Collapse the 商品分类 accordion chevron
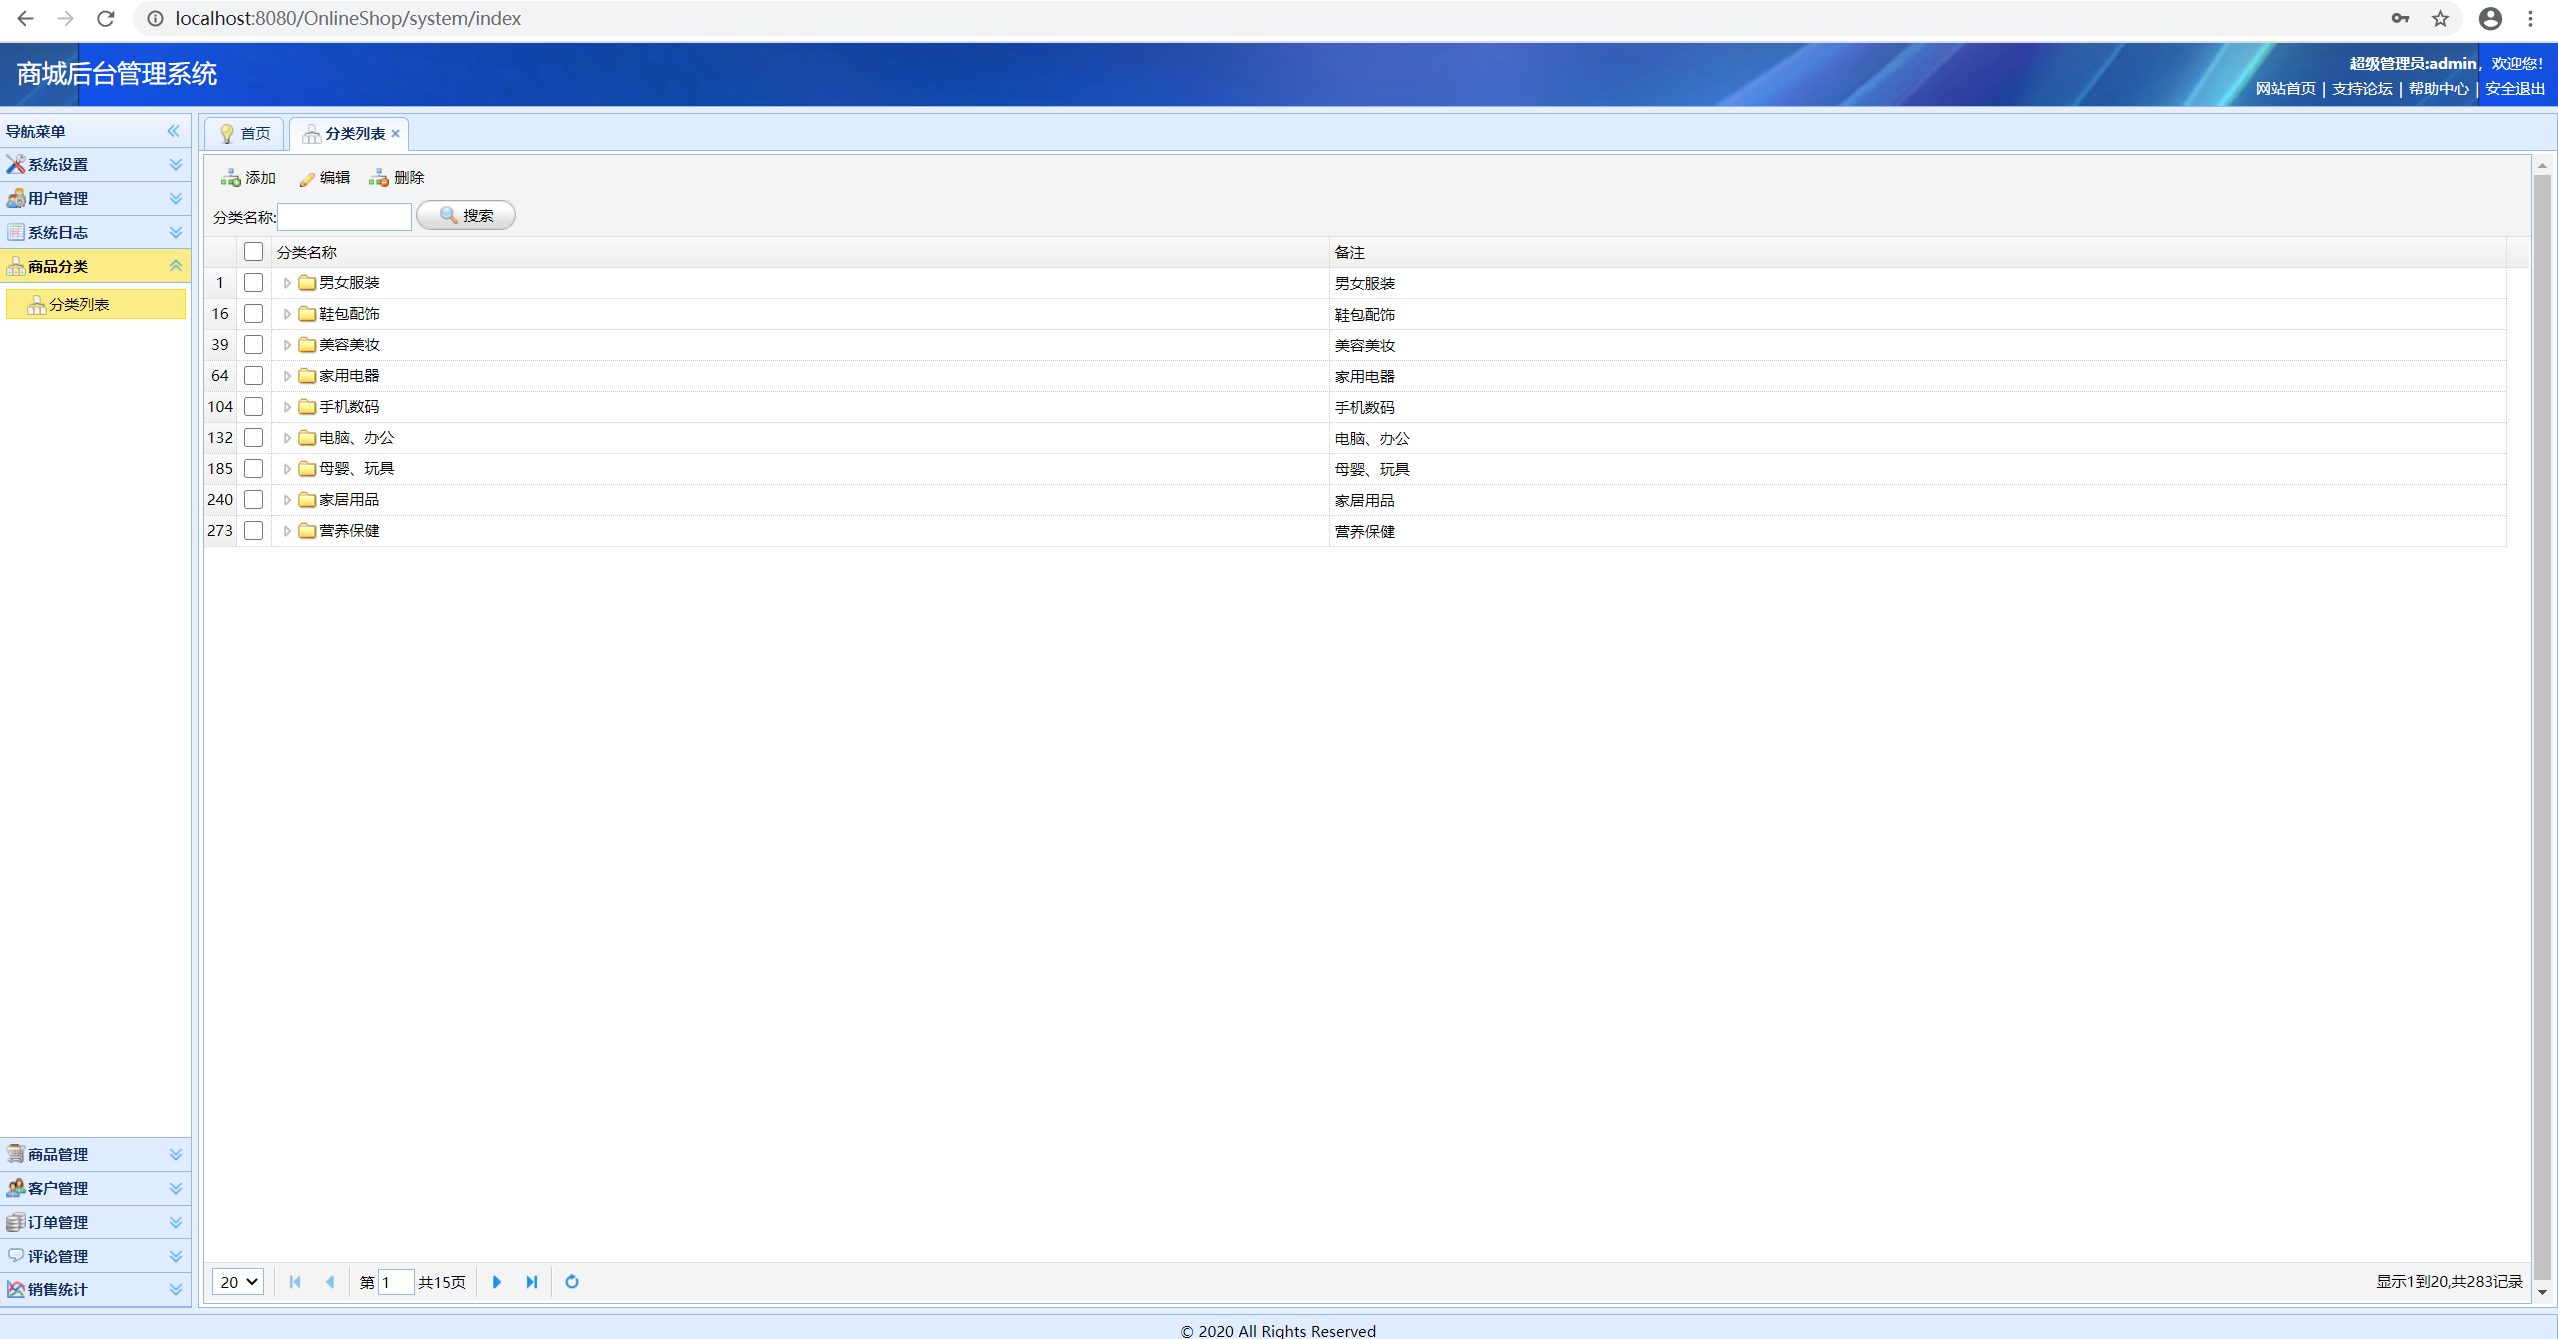Screen dimensions: 2558x1339 (176, 266)
